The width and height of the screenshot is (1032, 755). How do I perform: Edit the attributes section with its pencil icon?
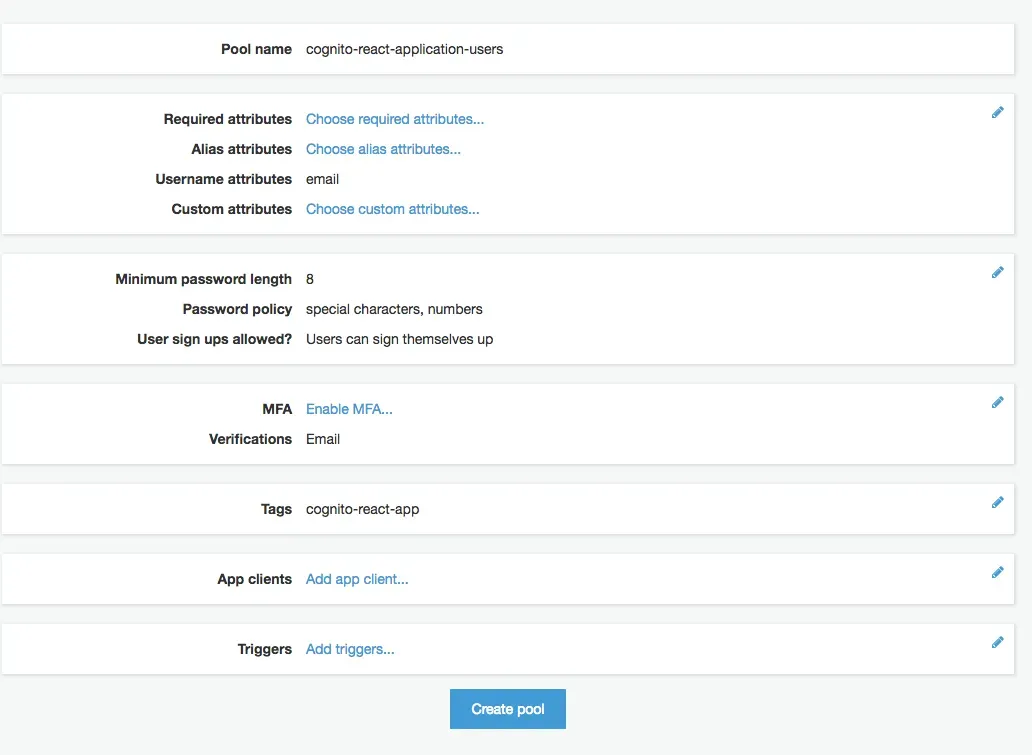[x=998, y=113]
